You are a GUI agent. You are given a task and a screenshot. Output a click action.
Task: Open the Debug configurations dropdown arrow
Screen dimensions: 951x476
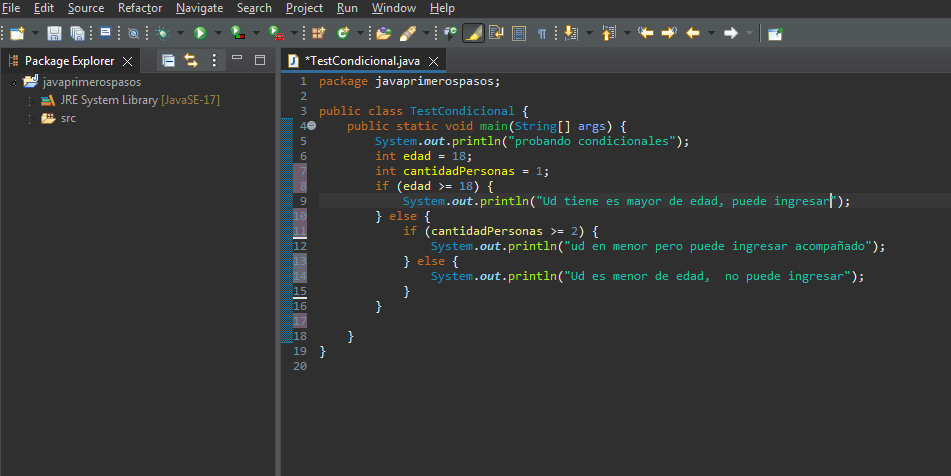(x=180, y=33)
